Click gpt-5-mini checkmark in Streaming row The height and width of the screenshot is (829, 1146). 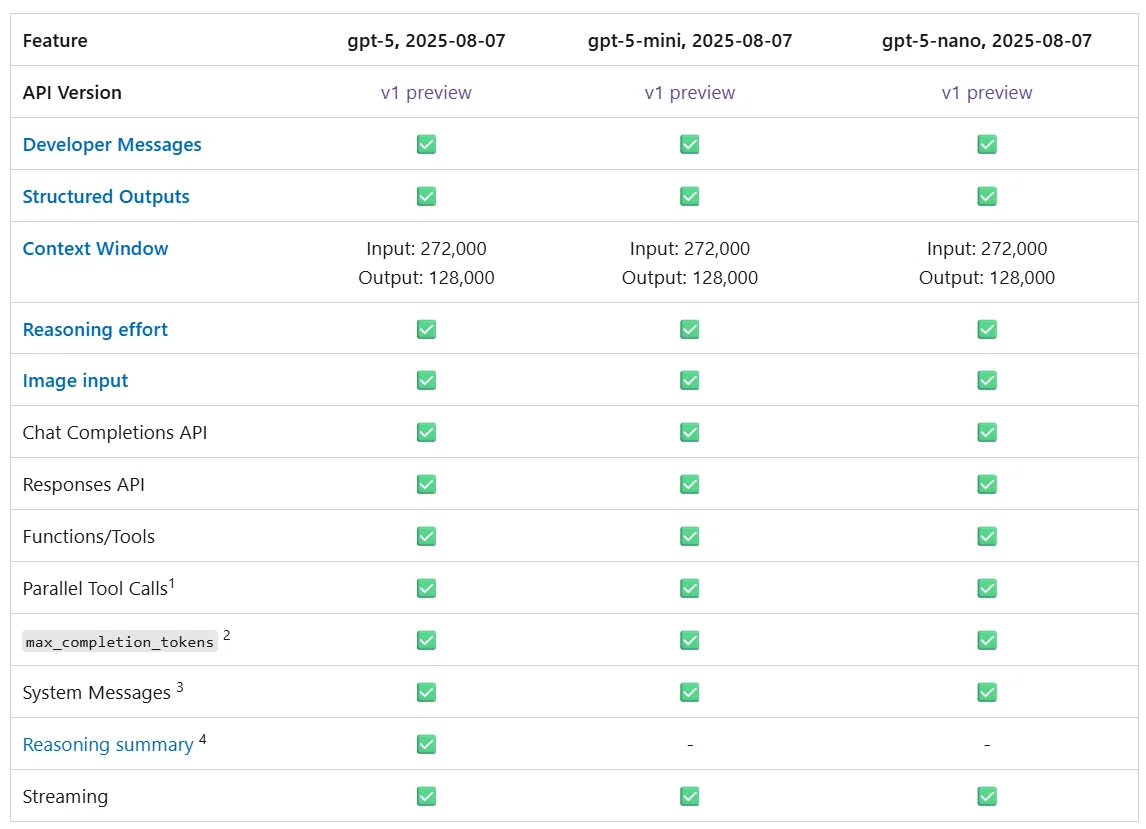[x=689, y=796]
